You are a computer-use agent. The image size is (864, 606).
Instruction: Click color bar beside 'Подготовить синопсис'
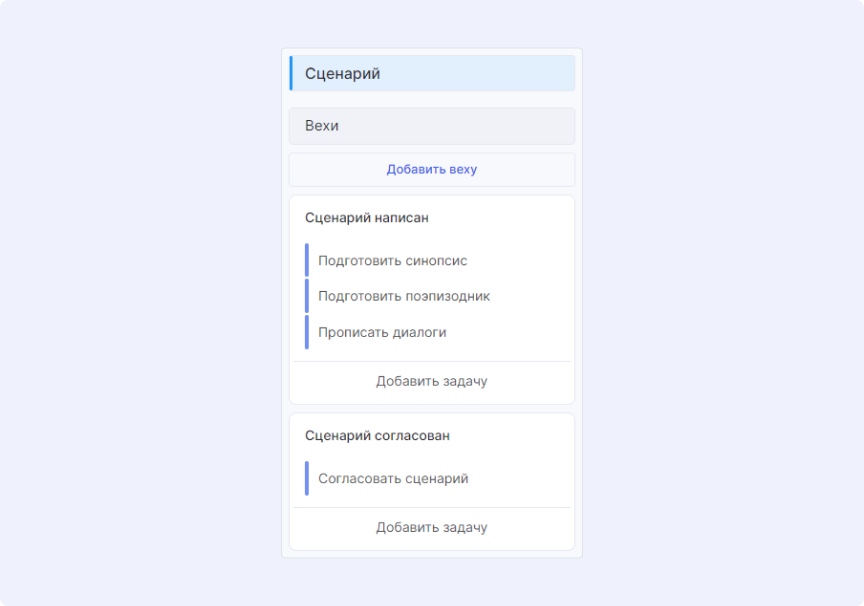pos(307,260)
